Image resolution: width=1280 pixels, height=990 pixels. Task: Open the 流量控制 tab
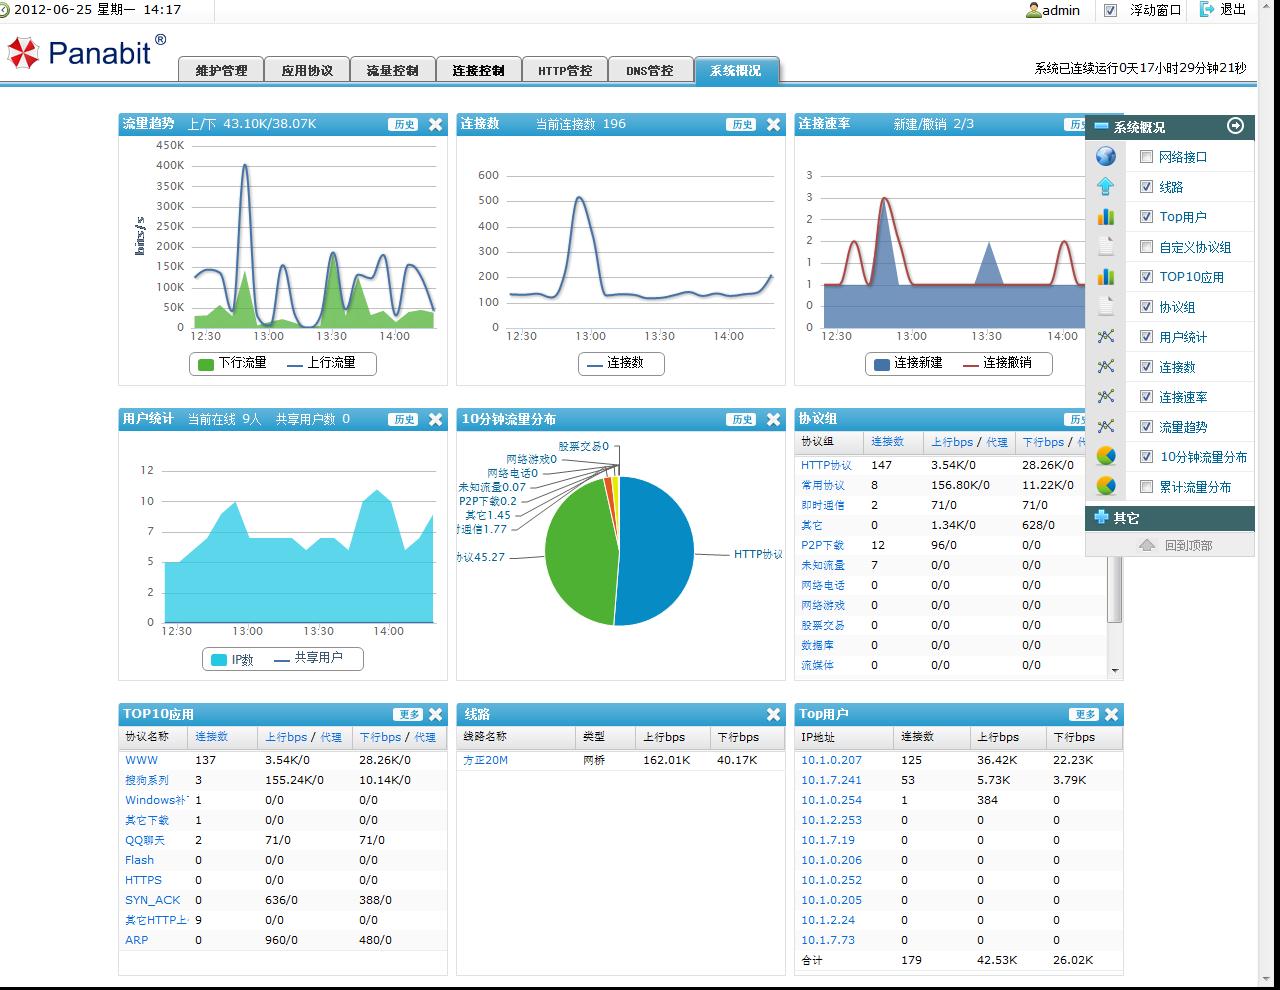tap(392, 70)
